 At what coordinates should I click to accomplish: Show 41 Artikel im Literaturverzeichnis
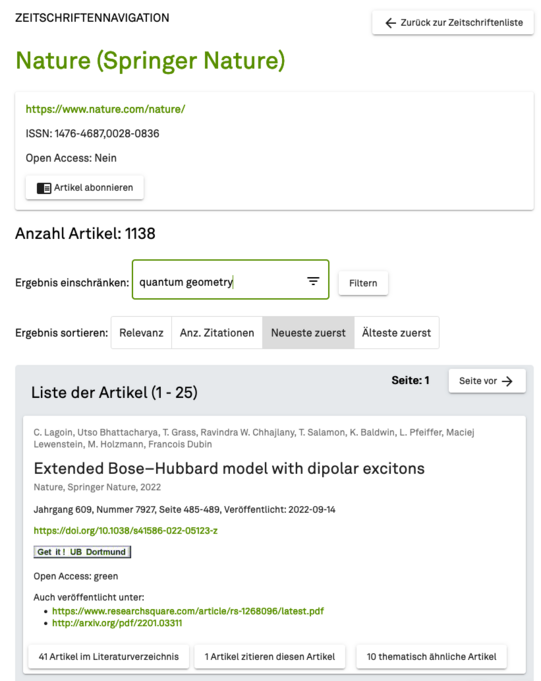click(x=109, y=656)
